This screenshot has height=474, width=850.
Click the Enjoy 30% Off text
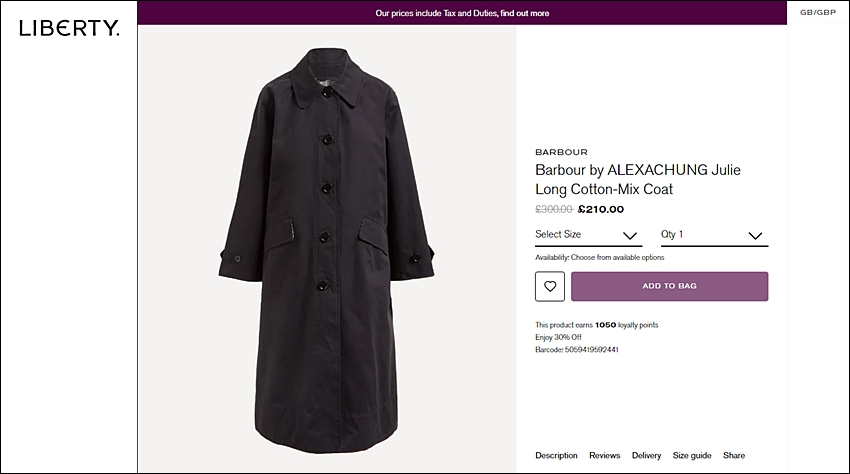pyautogui.click(x=558, y=337)
